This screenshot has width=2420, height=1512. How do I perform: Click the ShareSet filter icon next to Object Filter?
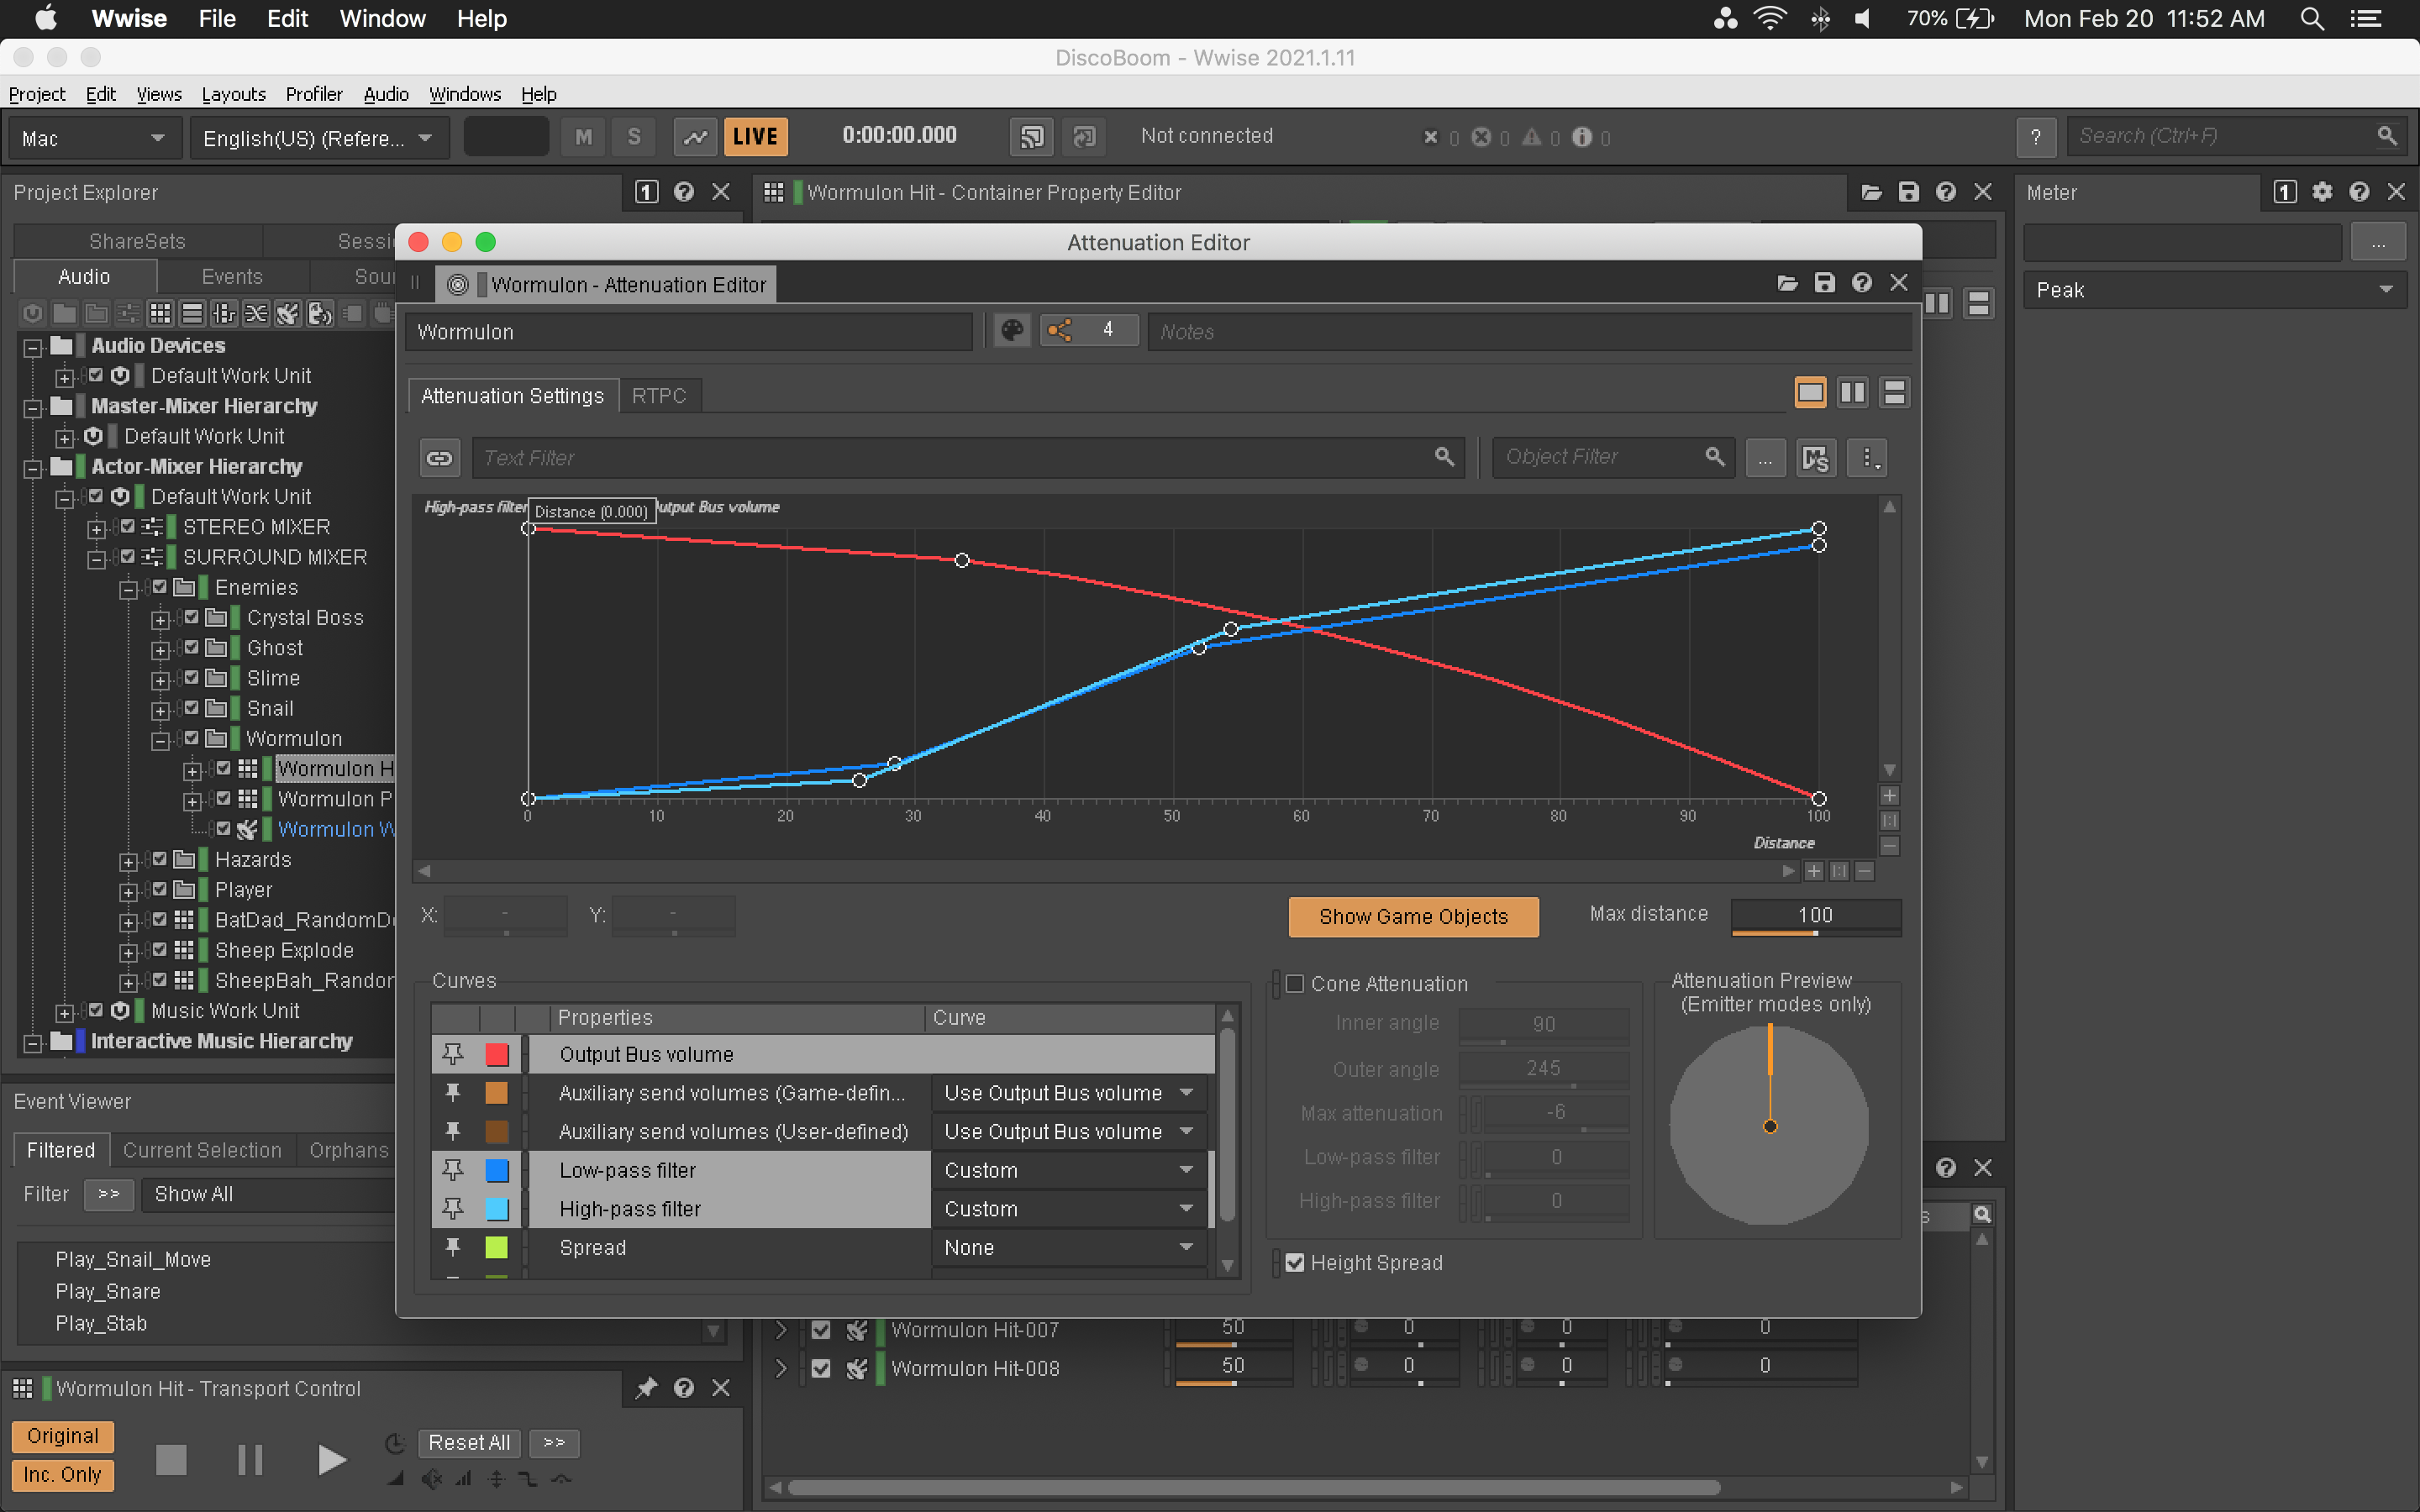(1815, 458)
